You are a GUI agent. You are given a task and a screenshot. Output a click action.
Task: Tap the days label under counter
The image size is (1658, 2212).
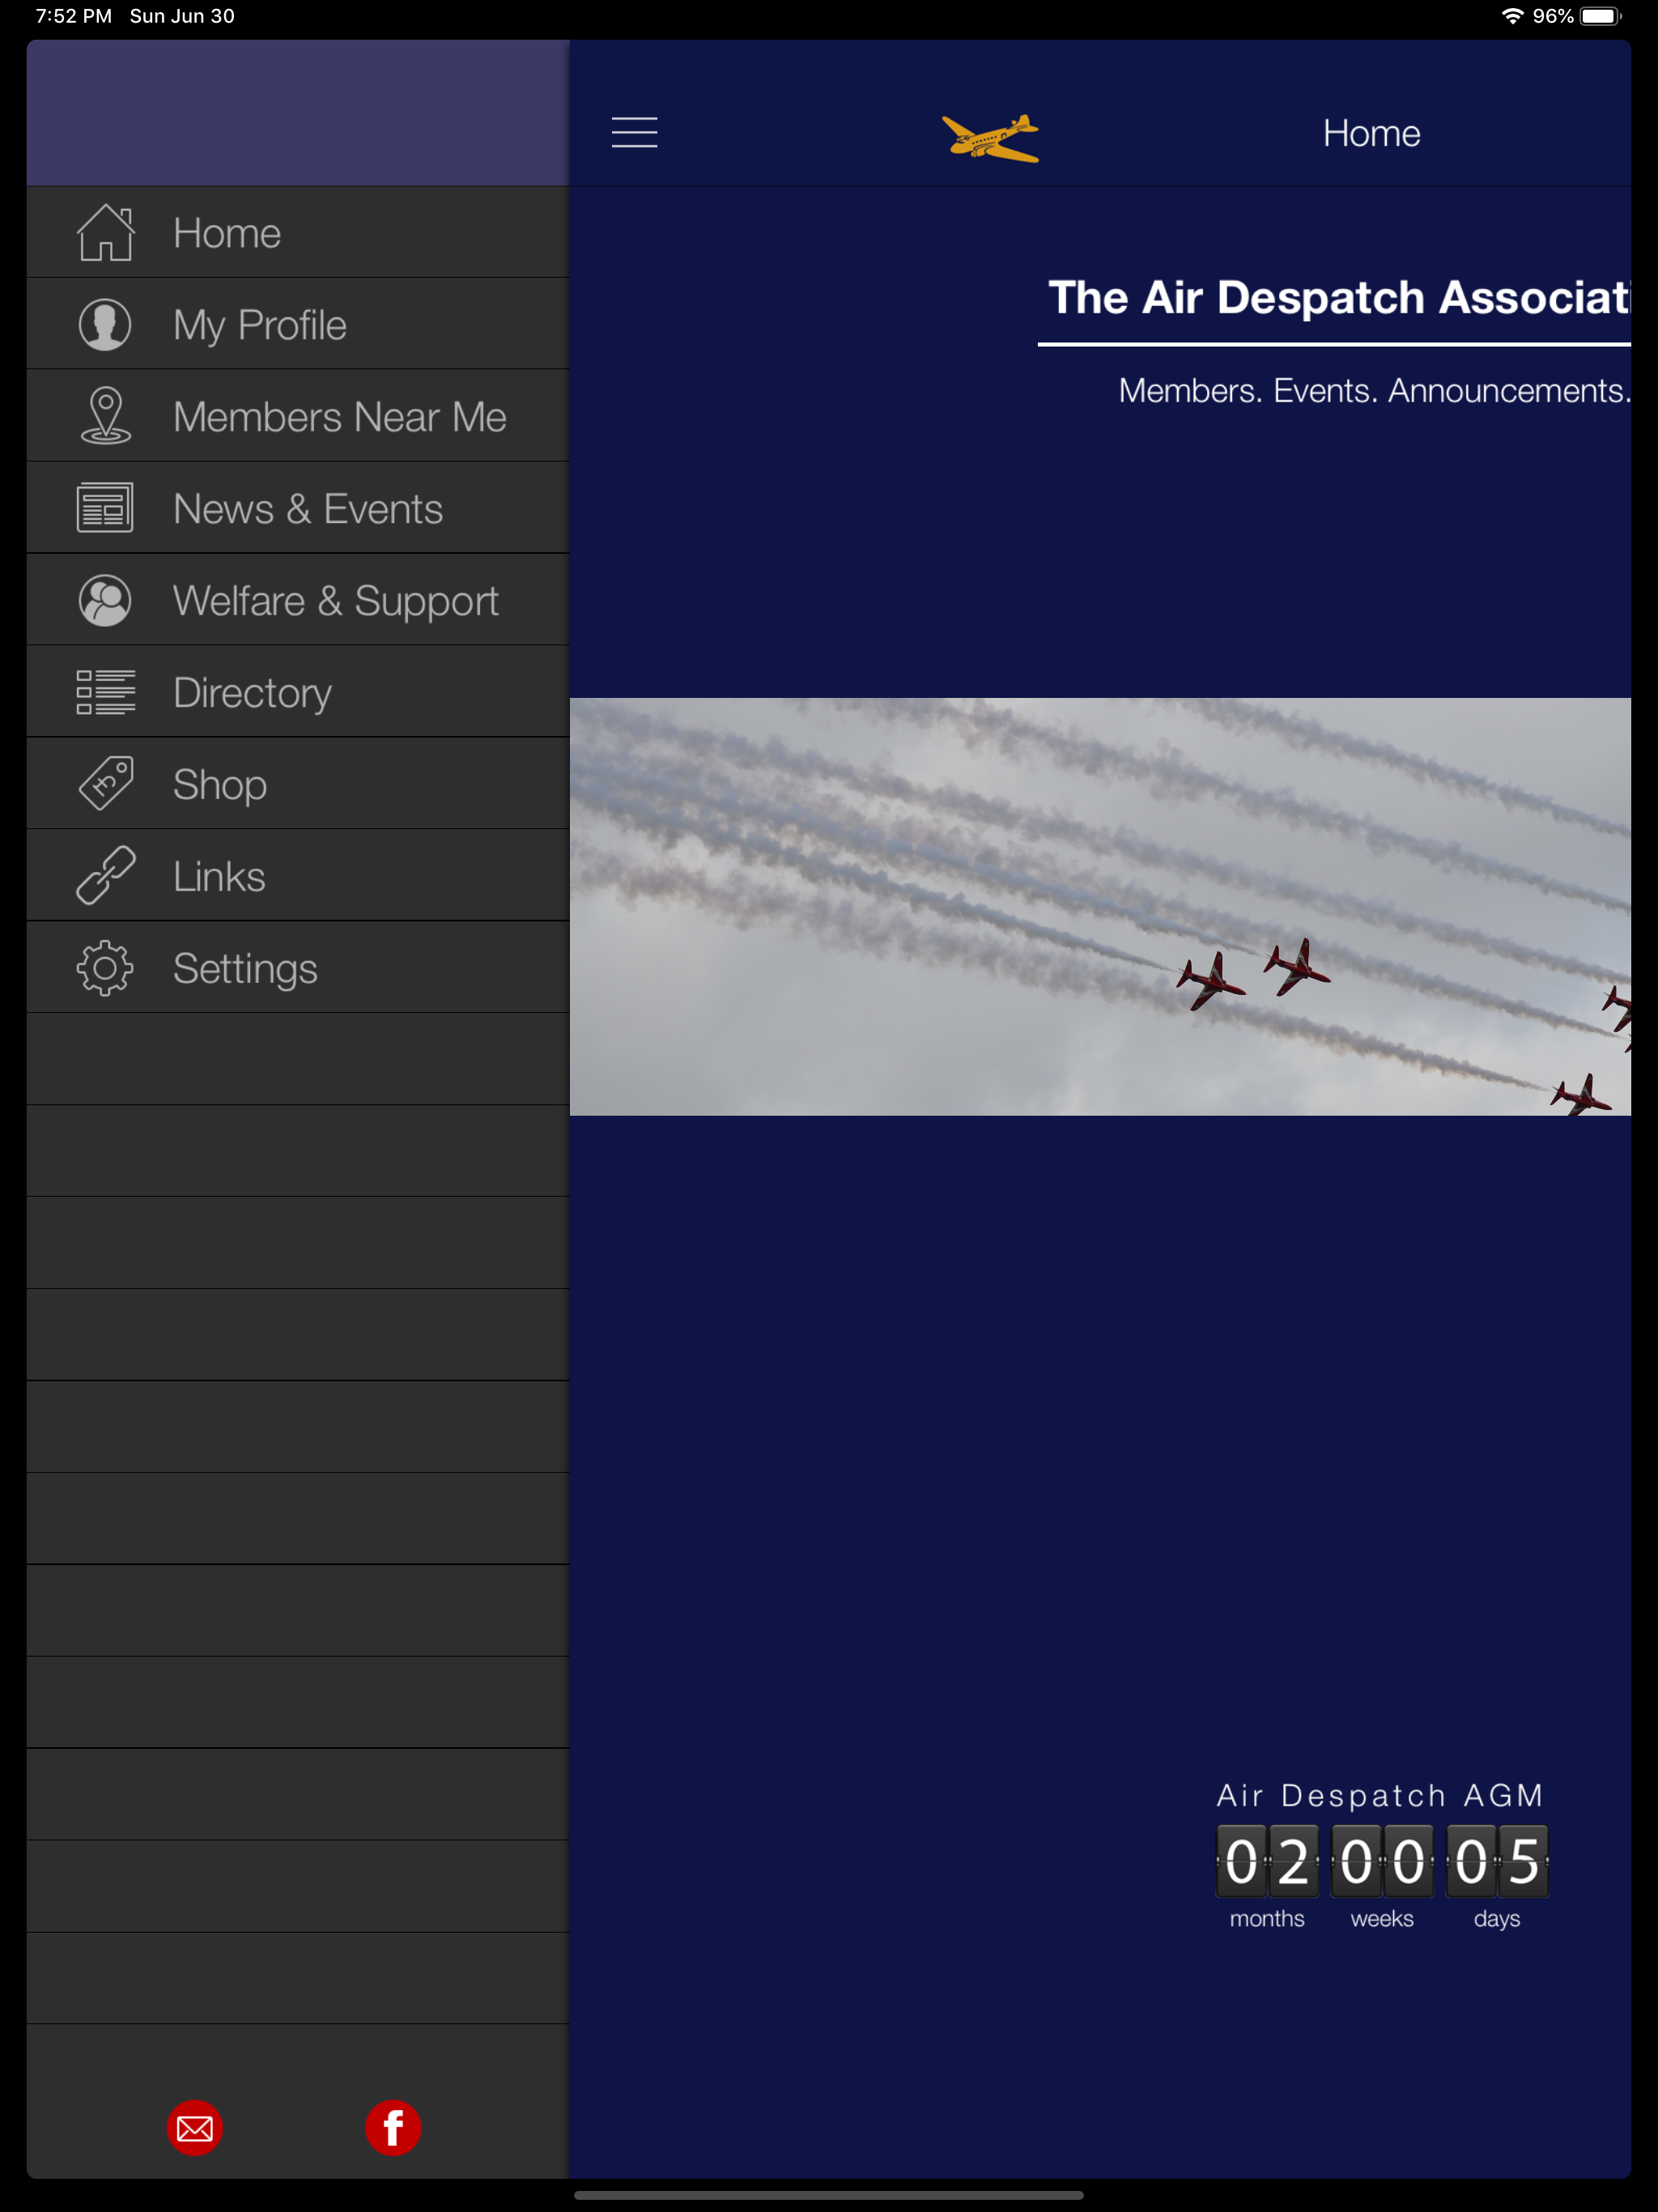coord(1497,1919)
